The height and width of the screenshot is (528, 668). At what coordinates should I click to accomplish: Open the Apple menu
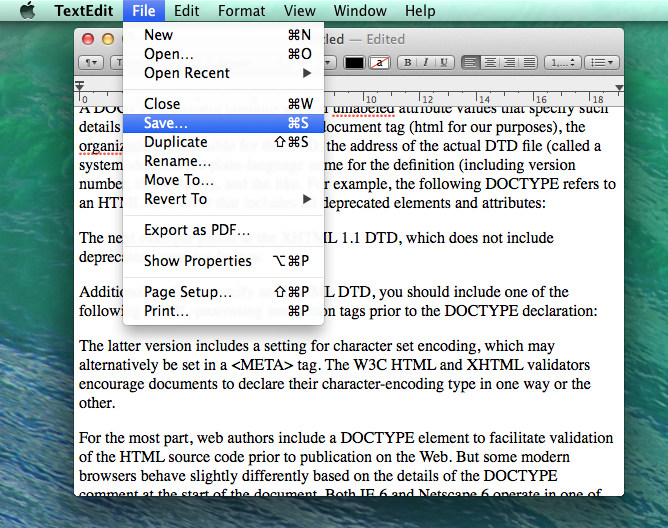tap(28, 10)
